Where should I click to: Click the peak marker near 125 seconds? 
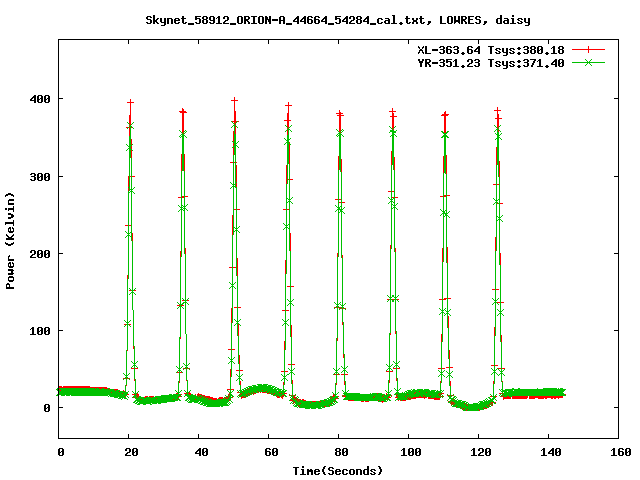(497, 111)
